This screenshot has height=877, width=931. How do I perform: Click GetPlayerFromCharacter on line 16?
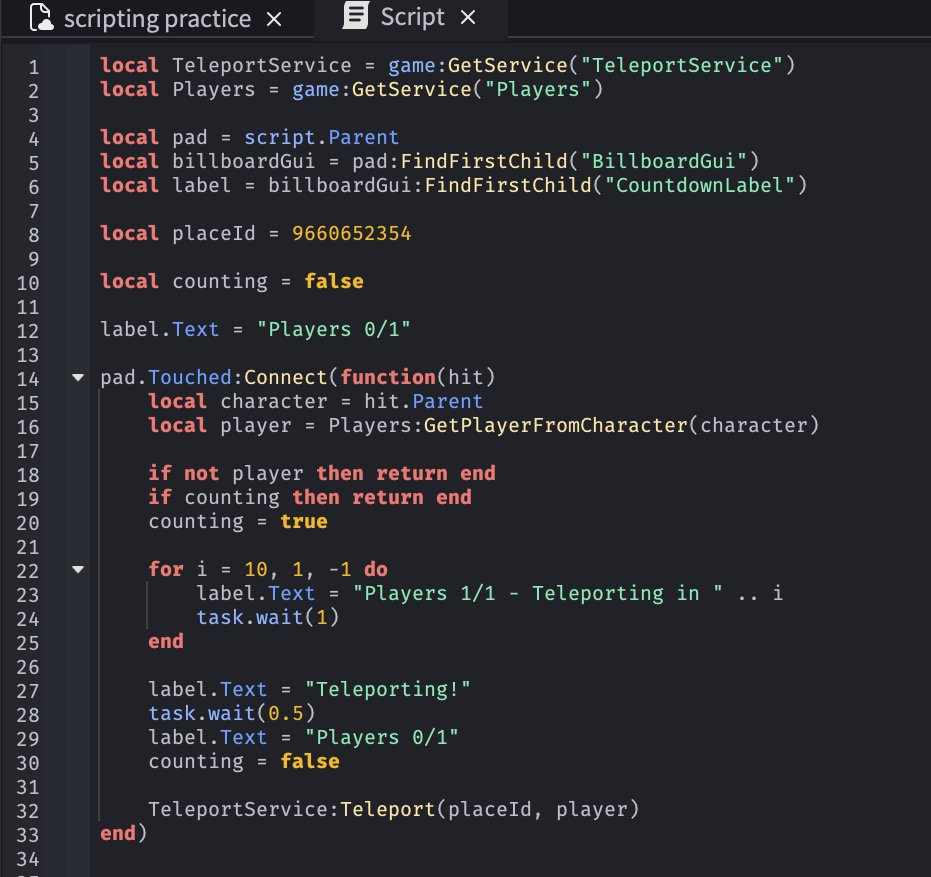555,425
